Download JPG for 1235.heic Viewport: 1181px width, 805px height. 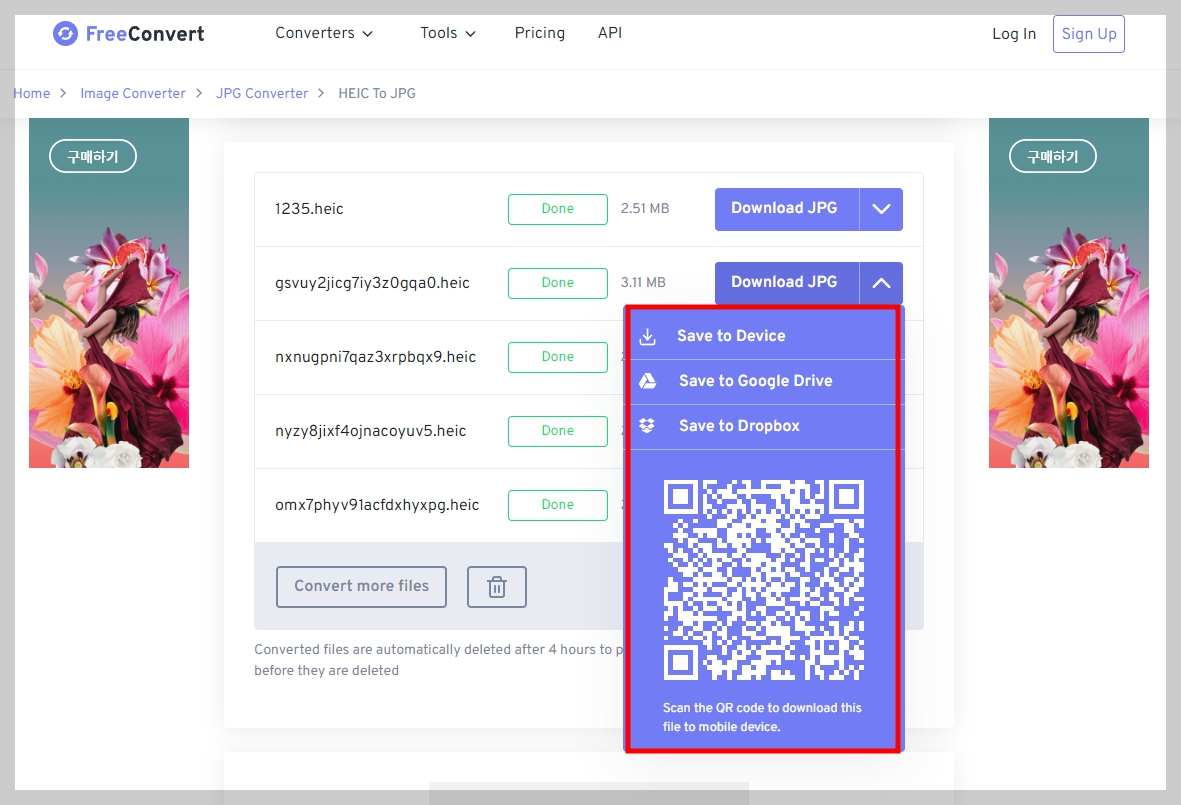pyautogui.click(x=786, y=209)
